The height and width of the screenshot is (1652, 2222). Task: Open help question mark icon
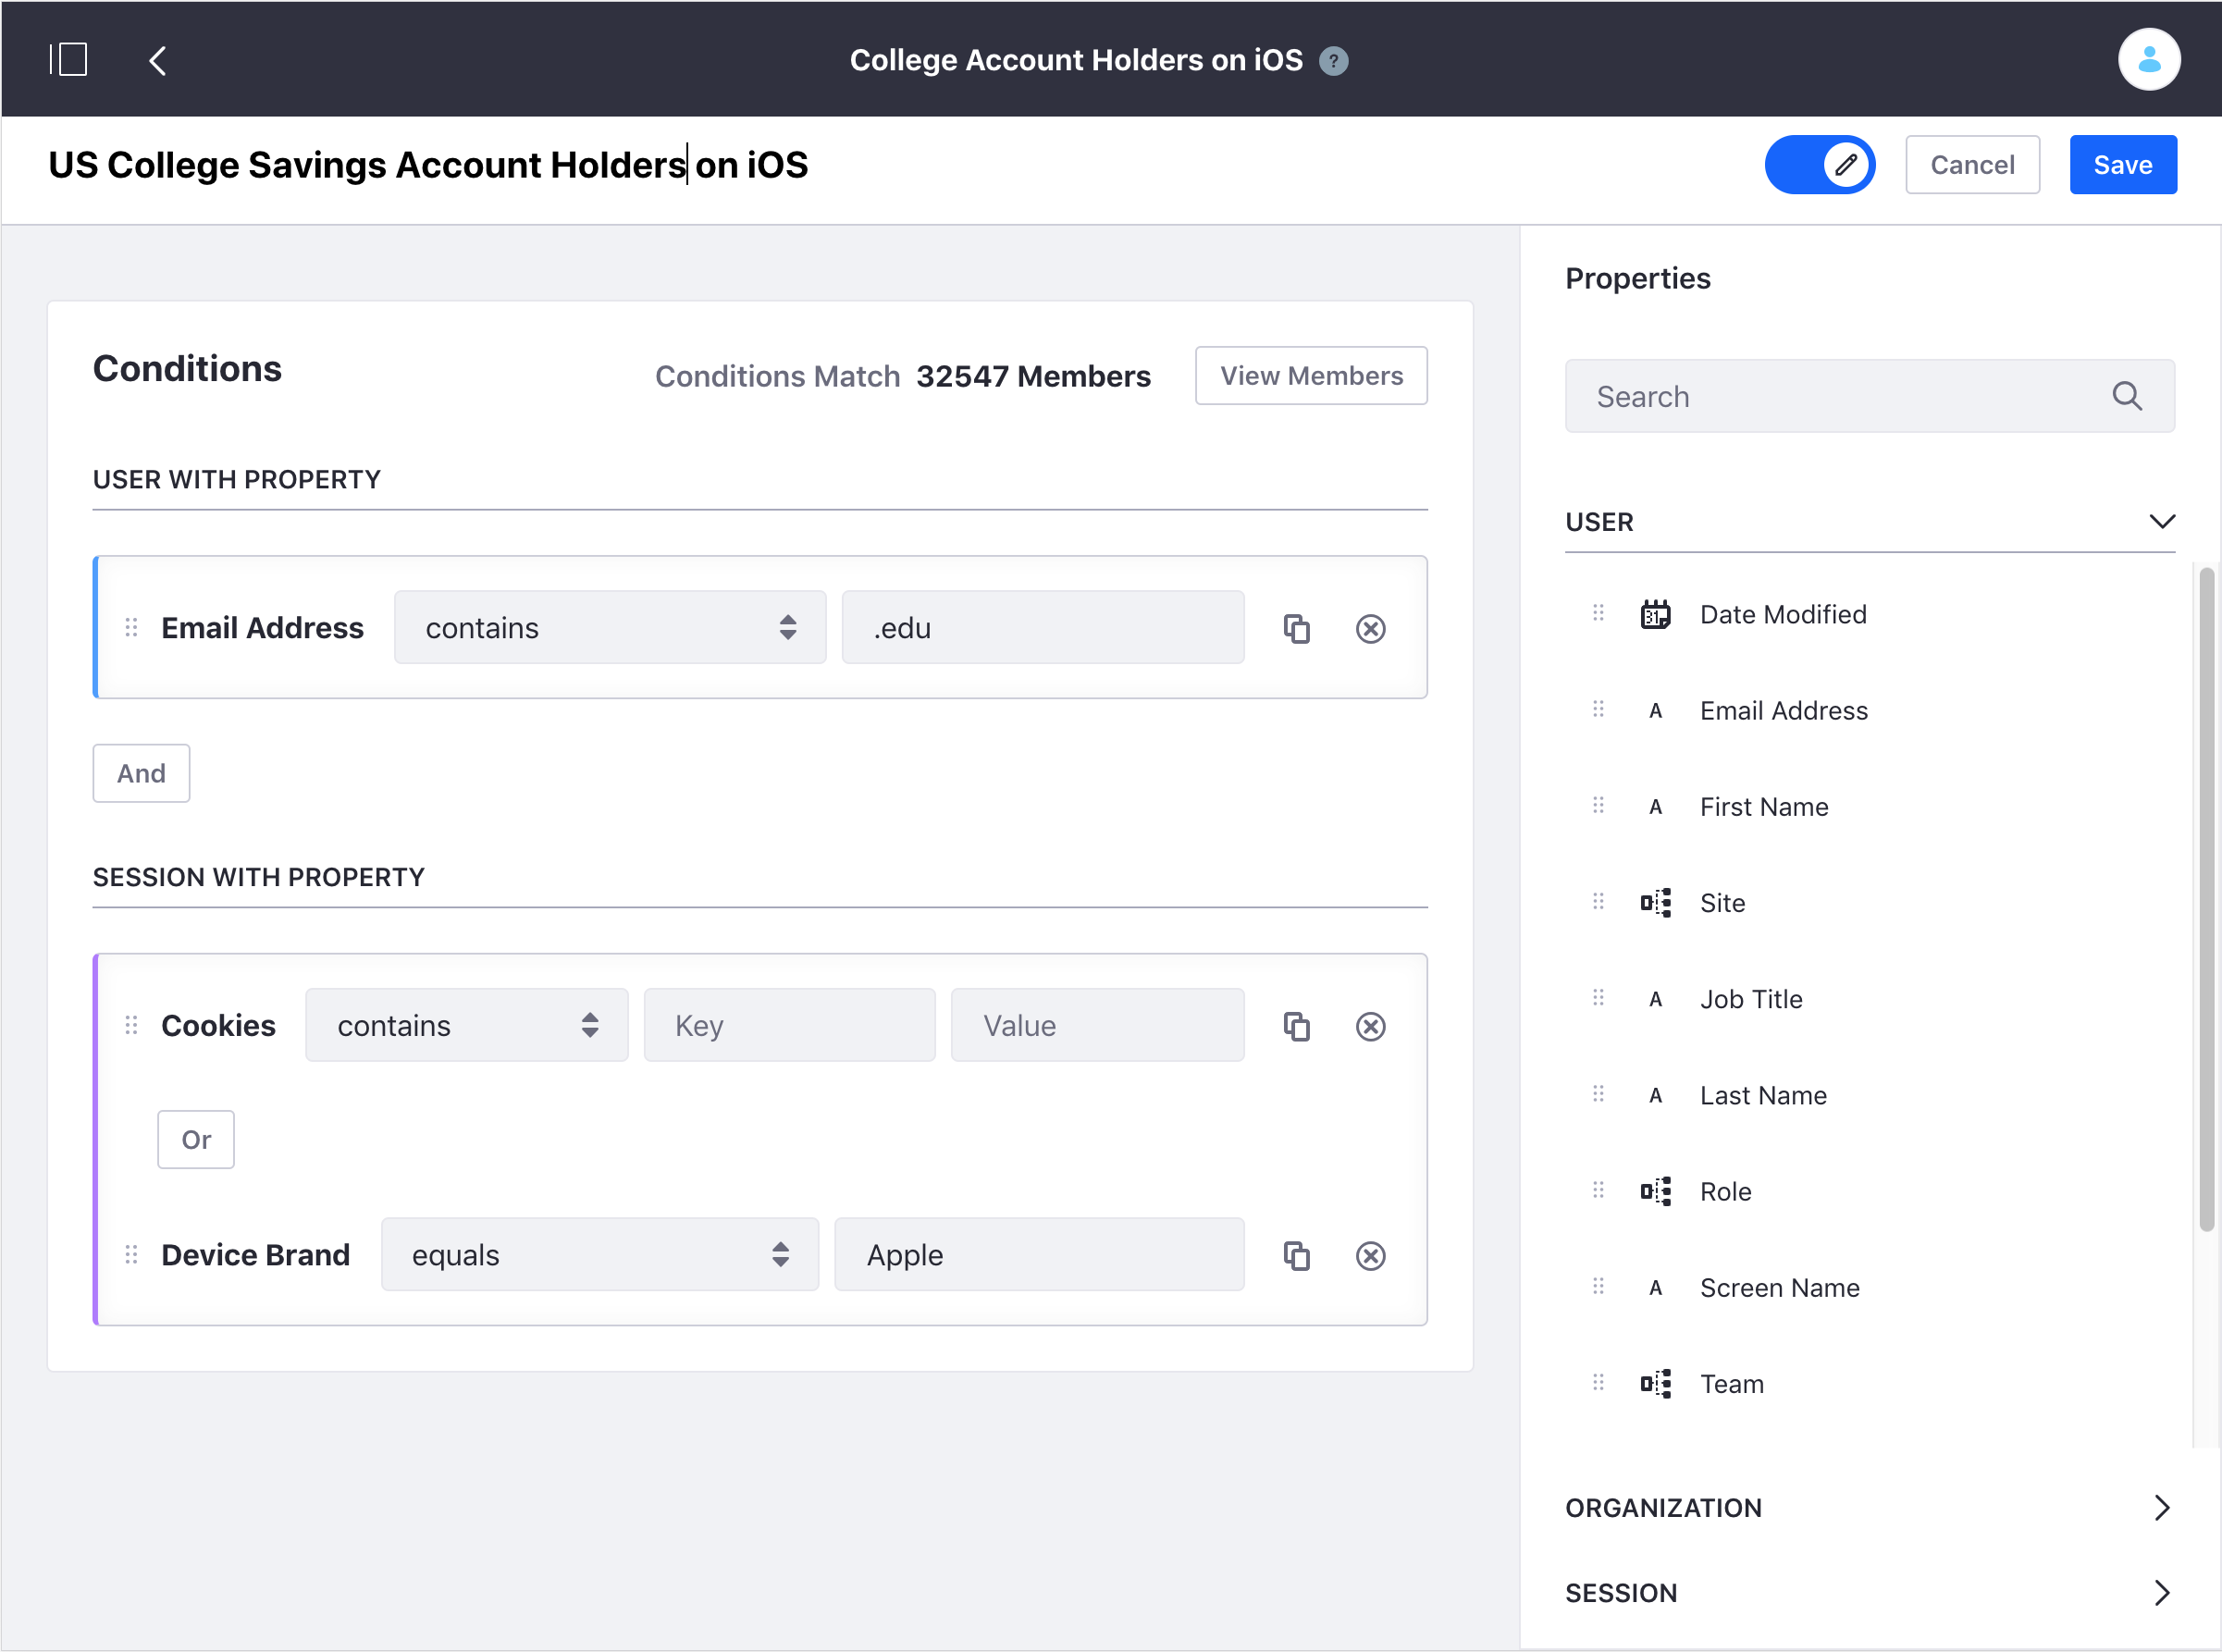pos(1333,61)
